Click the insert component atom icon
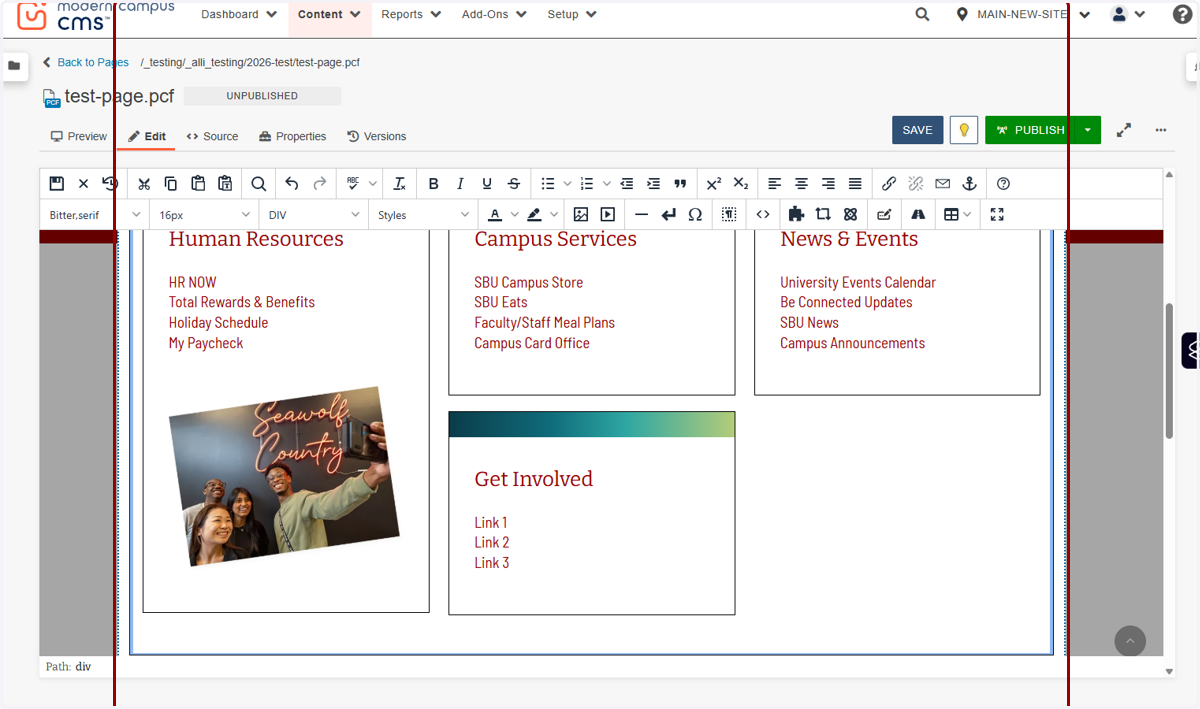Screen dimensions: 1200x709 850,214
